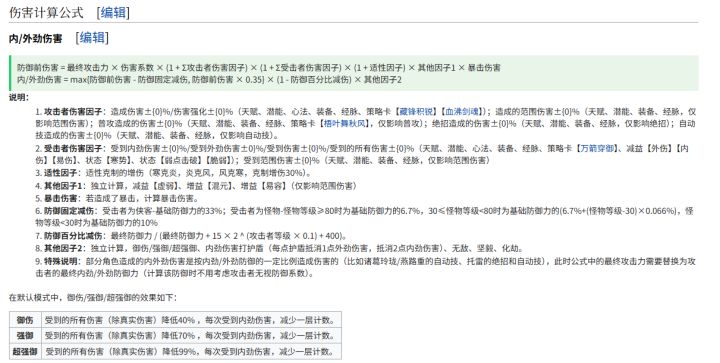Click the bold 防御百分比减伤 term
The width and height of the screenshot is (720, 363).
(73, 236)
